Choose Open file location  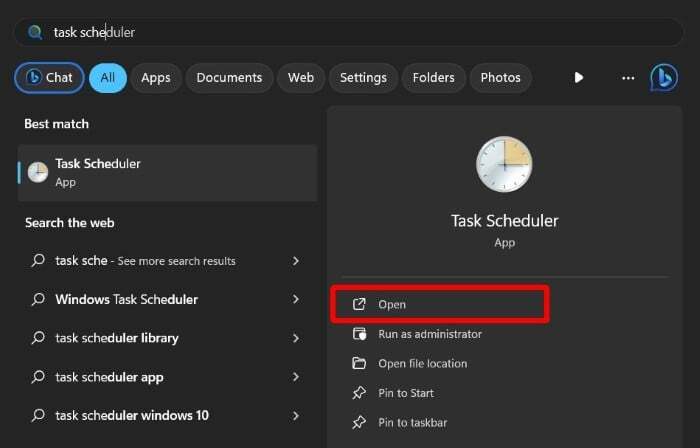coord(423,363)
